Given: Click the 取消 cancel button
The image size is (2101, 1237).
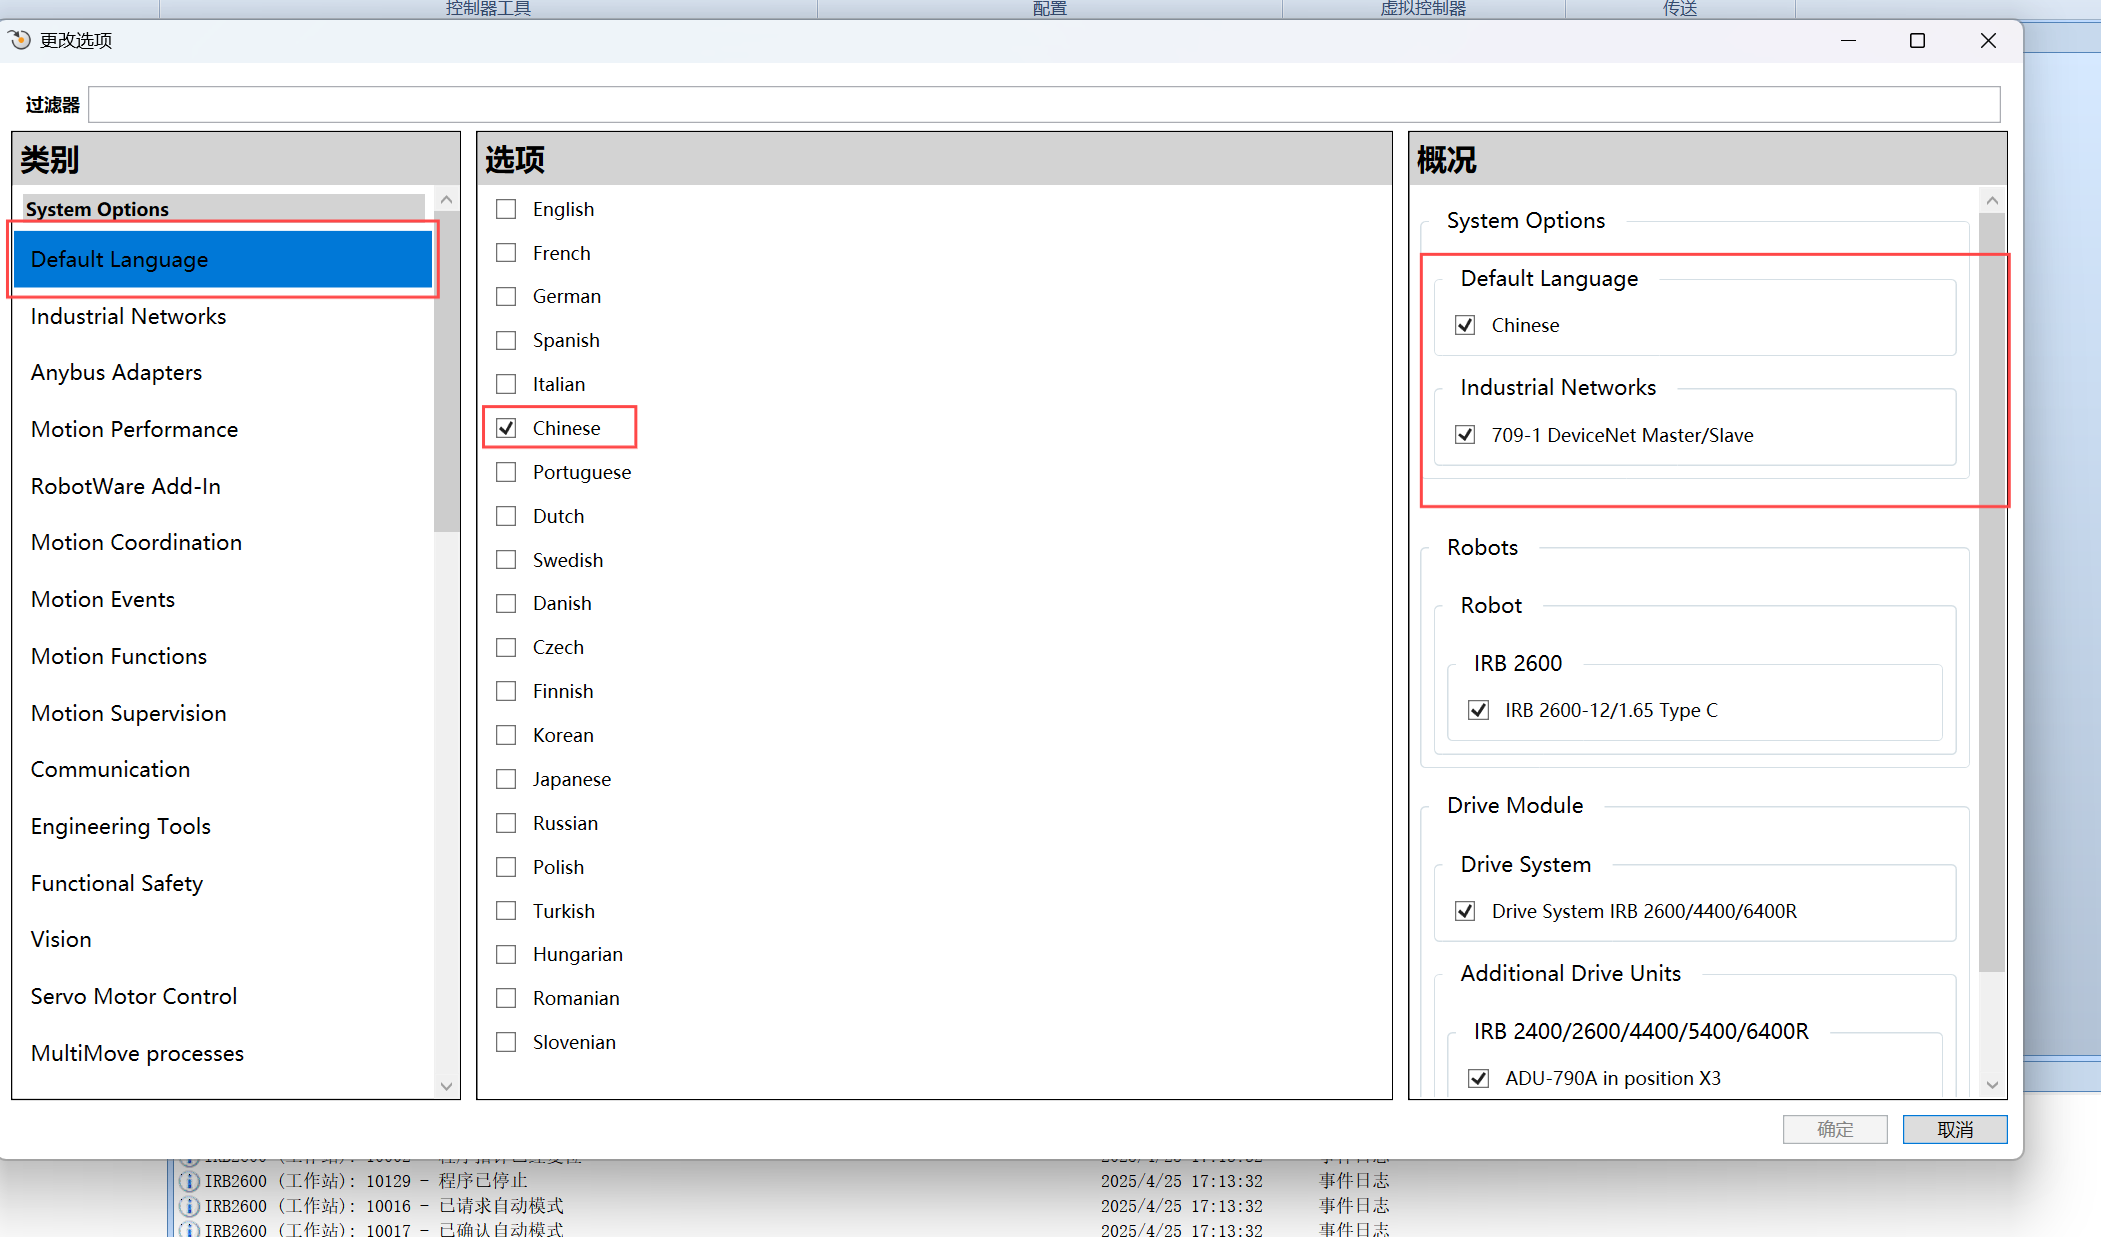Looking at the screenshot, I should pos(1954,1129).
